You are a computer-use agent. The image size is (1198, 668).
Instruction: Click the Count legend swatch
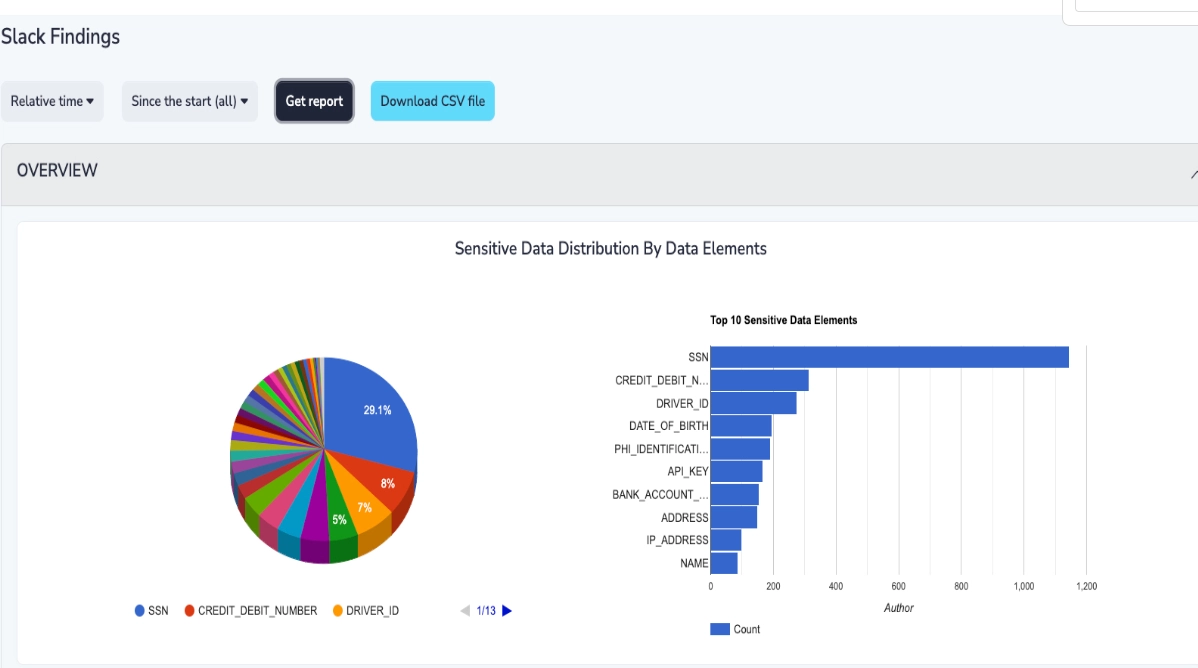pyautogui.click(x=720, y=629)
